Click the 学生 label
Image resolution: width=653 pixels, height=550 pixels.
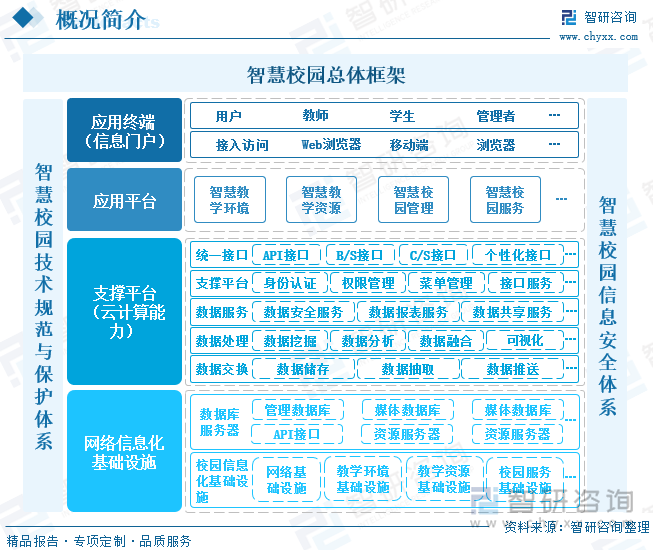click(x=402, y=116)
